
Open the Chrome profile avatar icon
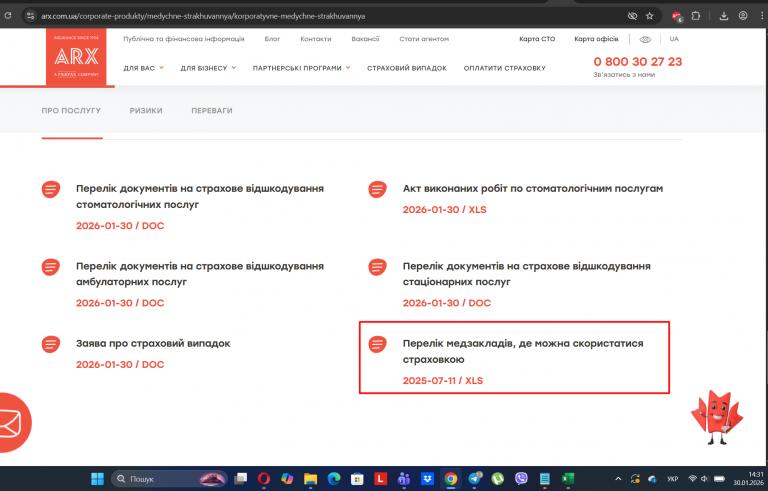[743, 16]
